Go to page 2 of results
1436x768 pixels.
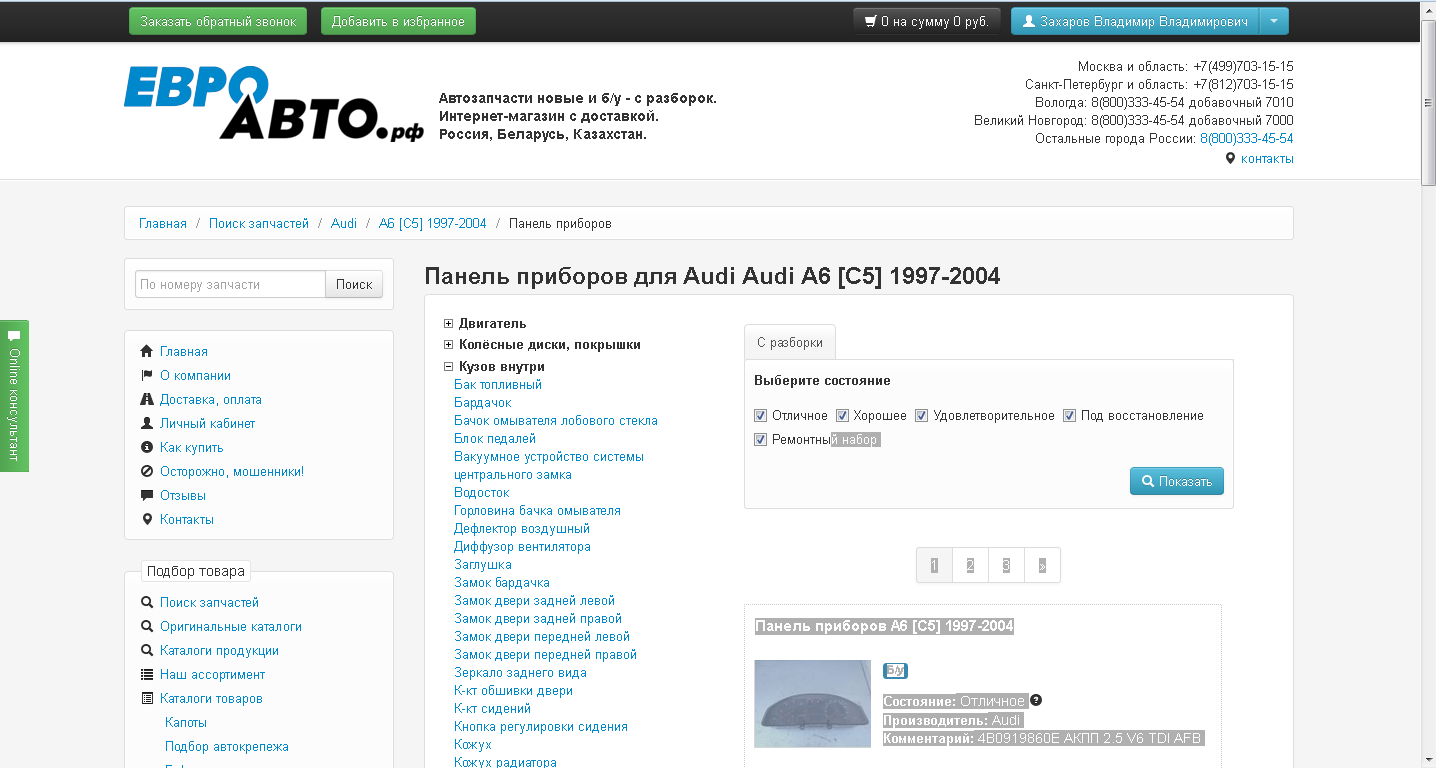pos(970,565)
